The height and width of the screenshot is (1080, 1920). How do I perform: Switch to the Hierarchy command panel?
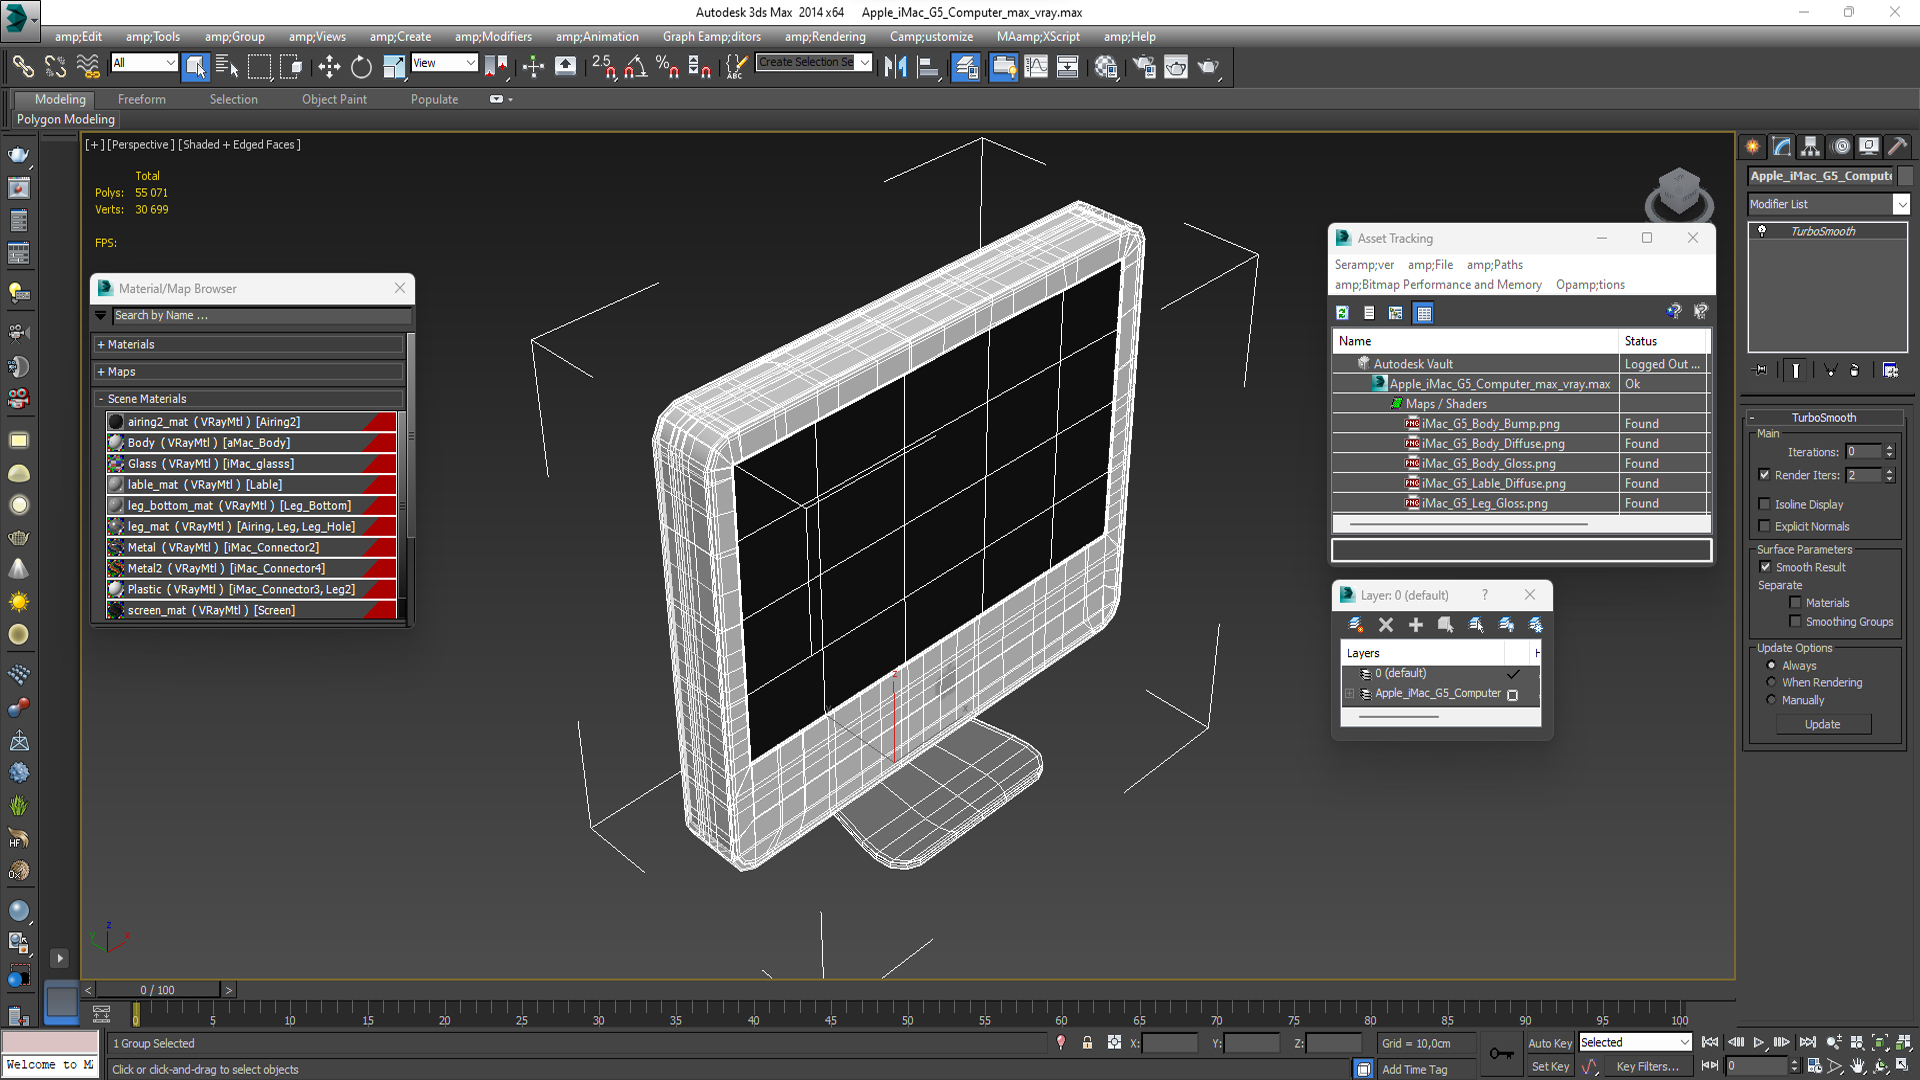click(1811, 147)
